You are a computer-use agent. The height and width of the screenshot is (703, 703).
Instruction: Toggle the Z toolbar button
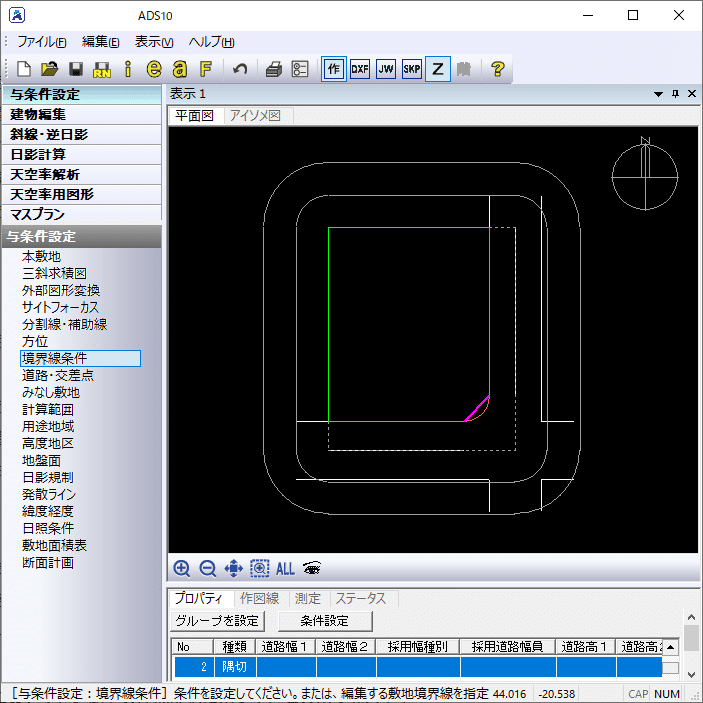[438, 69]
